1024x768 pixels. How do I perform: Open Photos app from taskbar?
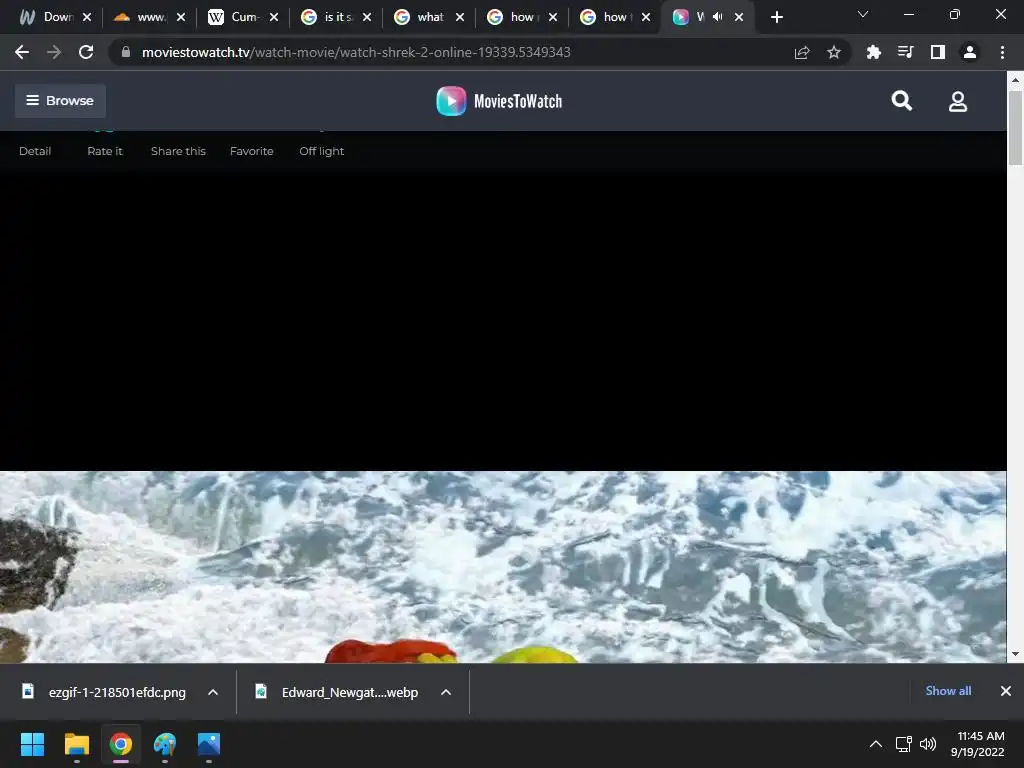point(209,744)
